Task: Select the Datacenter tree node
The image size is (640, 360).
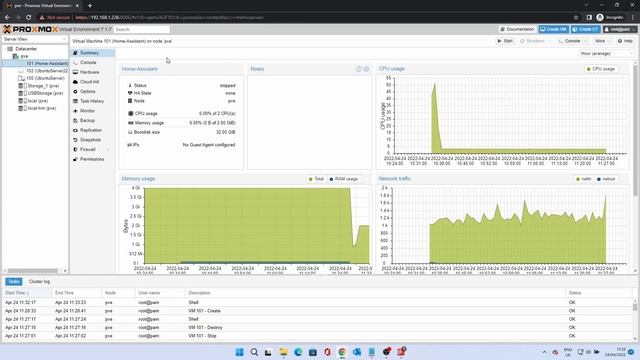Action: point(26,49)
